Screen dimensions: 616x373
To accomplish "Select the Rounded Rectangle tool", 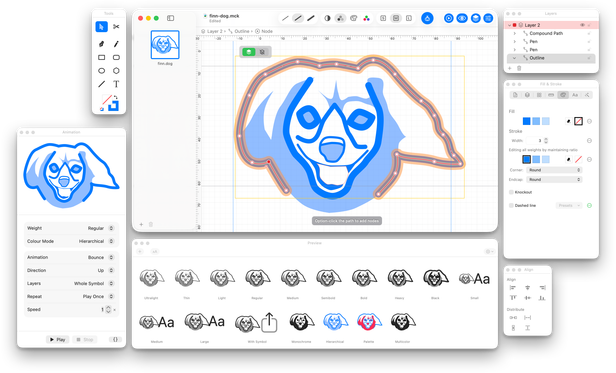I will (116, 57).
